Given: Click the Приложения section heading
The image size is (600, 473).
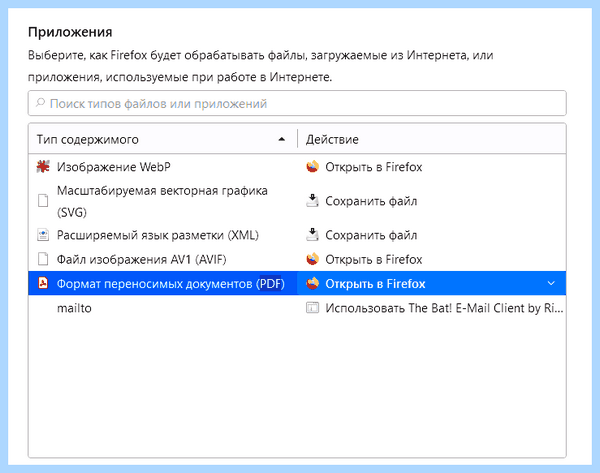Looking at the screenshot, I should [70, 32].
